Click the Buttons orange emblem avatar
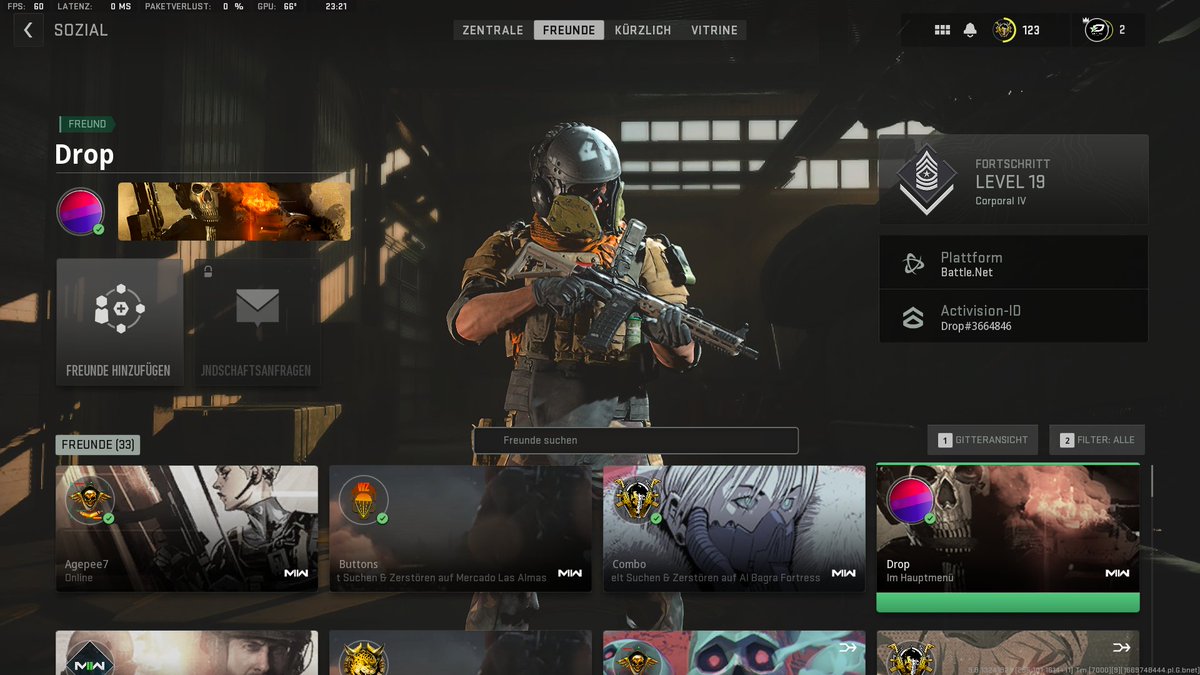Screen dimensions: 1200x675 click(x=363, y=499)
